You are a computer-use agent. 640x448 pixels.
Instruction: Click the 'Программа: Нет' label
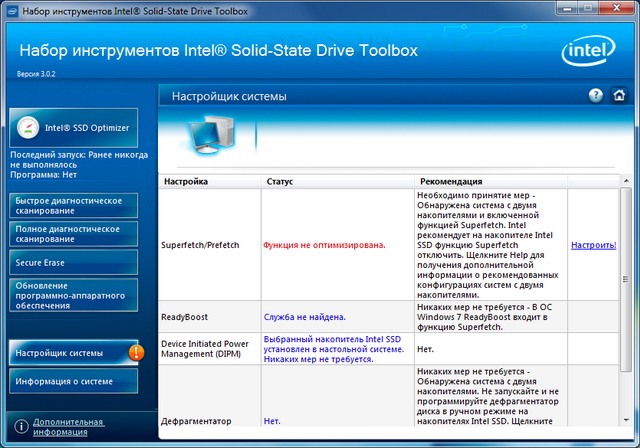(x=43, y=175)
